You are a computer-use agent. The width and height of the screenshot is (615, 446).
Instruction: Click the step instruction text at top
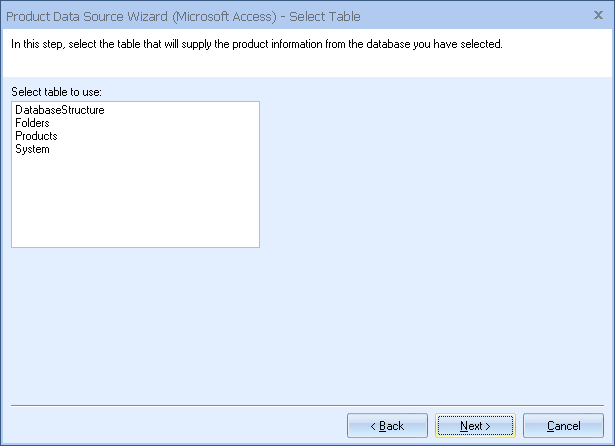tap(256, 44)
